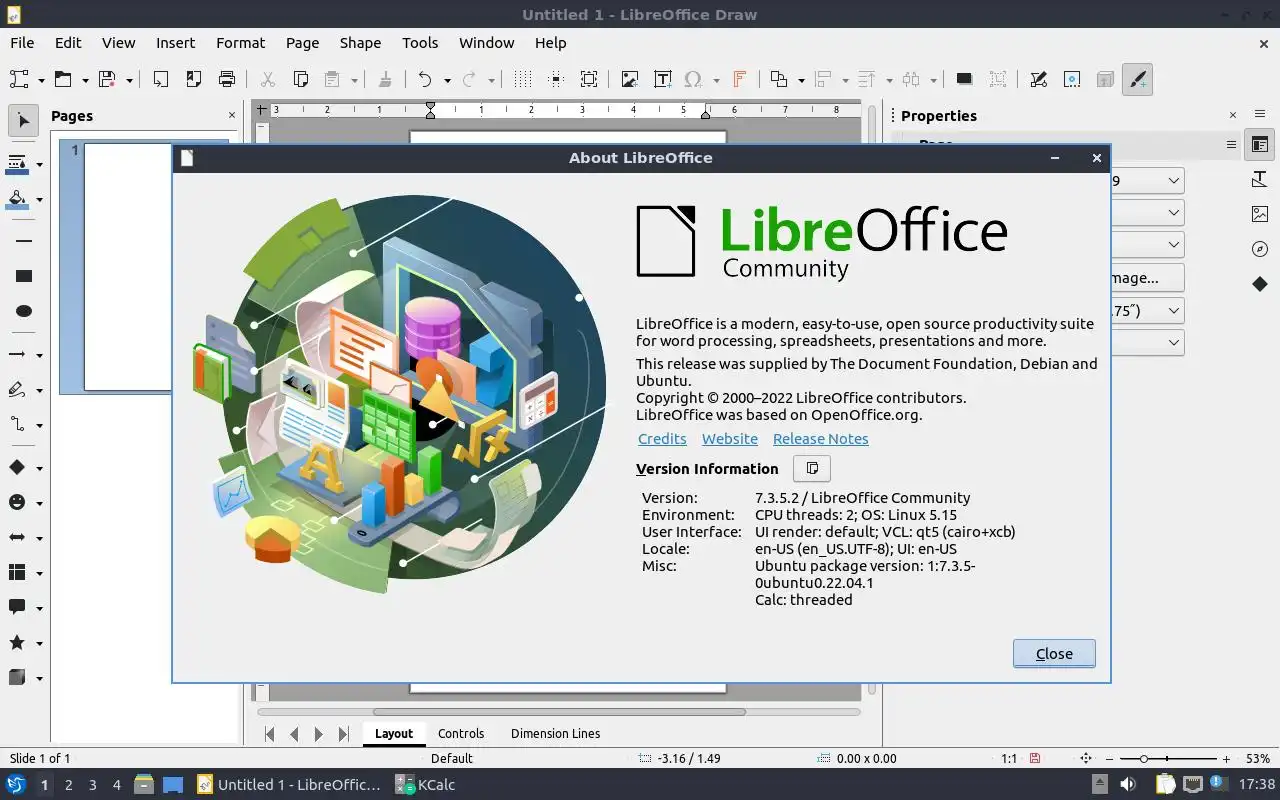Click the Export icon in the toolbar
Image resolution: width=1280 pixels, height=800 pixels.
click(160, 79)
